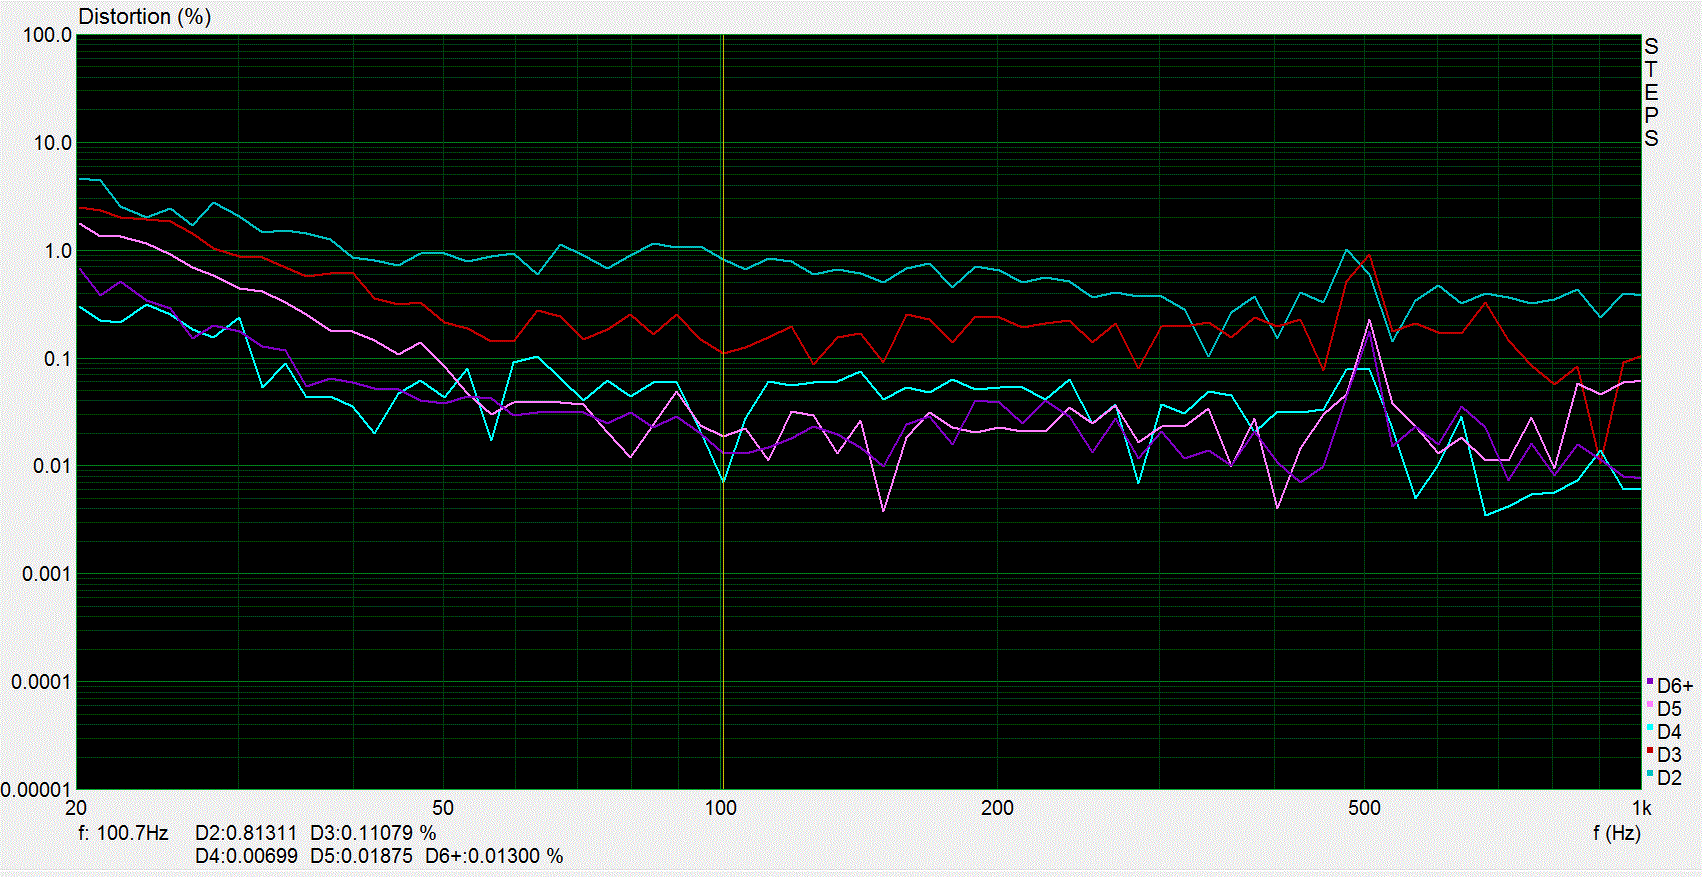The height and width of the screenshot is (877, 1702).
Task: Click the 'f (Hz)' axis label
Action: 1616,832
